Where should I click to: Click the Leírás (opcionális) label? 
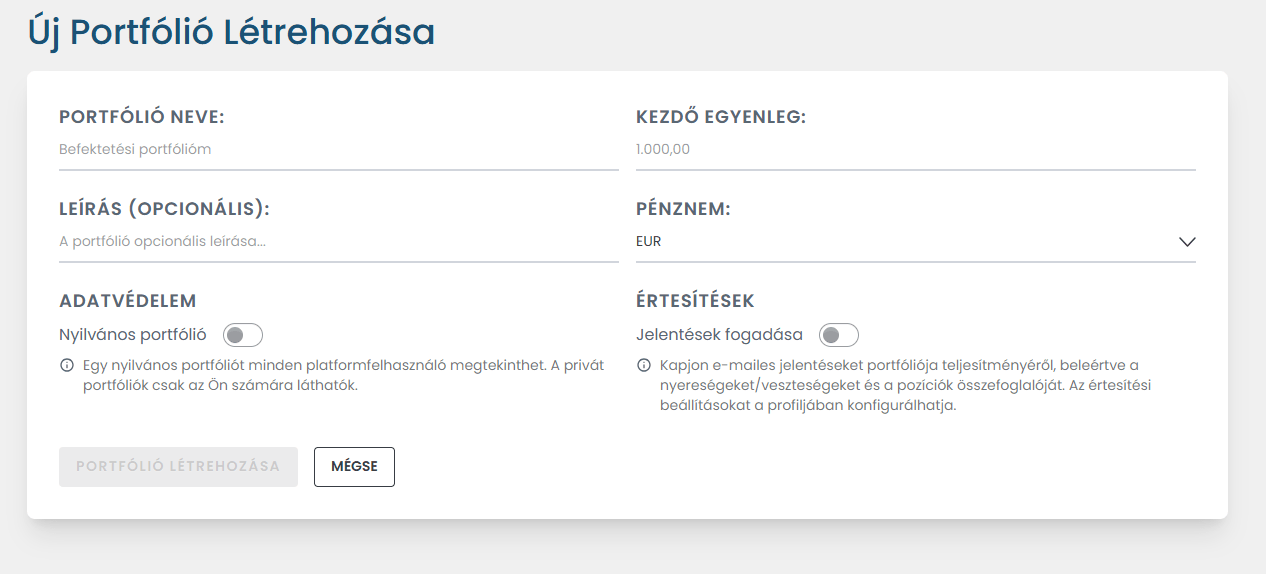point(165,209)
